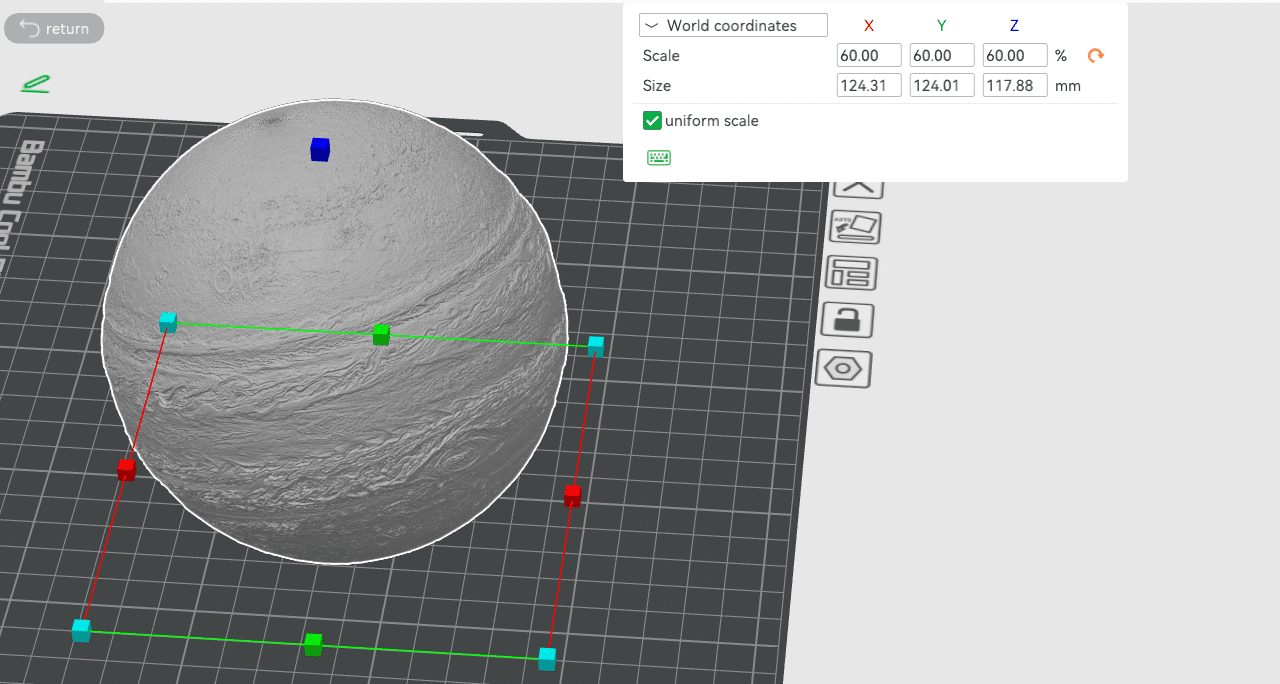Click the plate auto-orient icon
The image size is (1280, 684).
855,227
